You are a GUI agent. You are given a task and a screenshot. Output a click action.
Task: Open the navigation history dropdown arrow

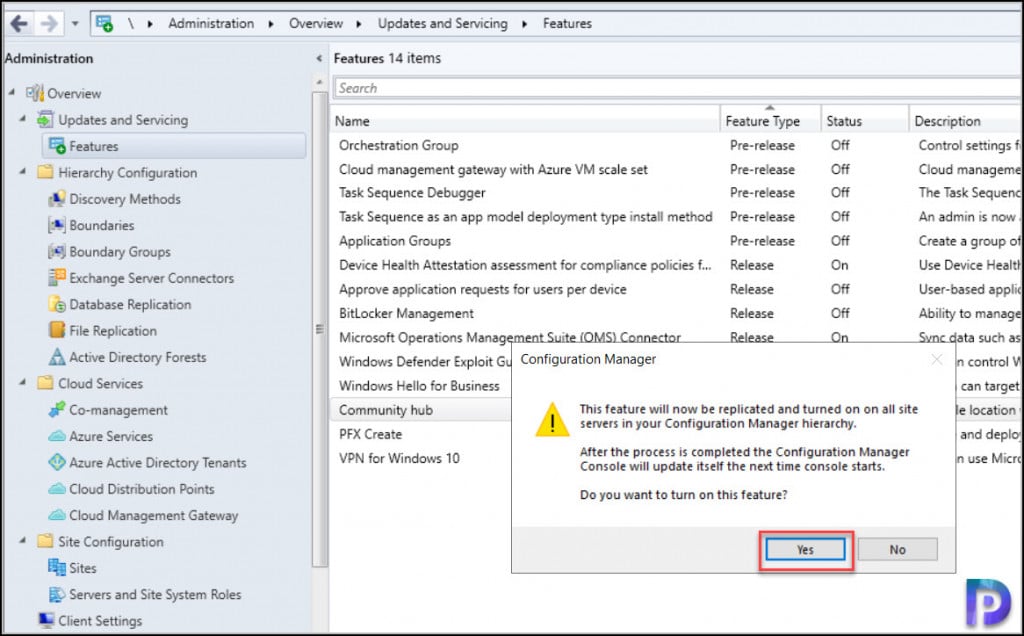click(75, 24)
